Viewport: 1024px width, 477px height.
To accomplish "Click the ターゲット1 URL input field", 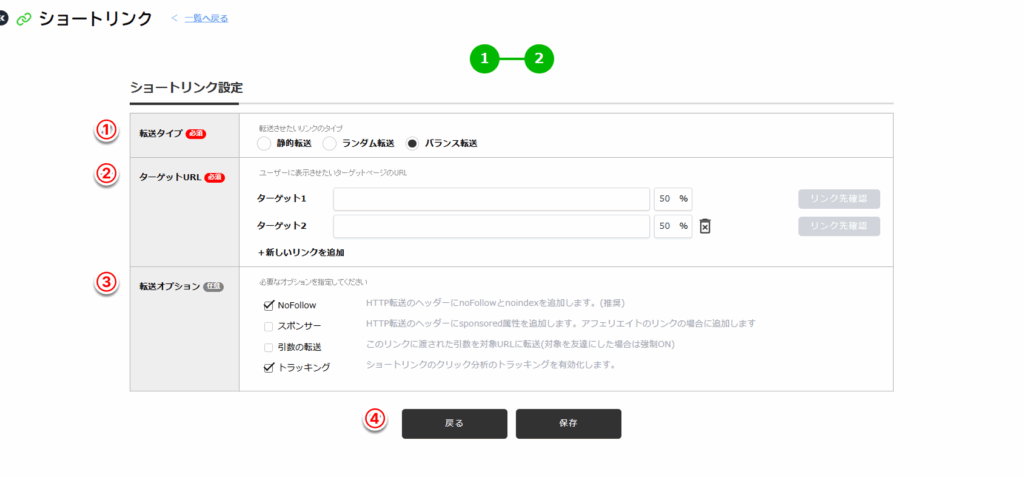I will 491,199.
